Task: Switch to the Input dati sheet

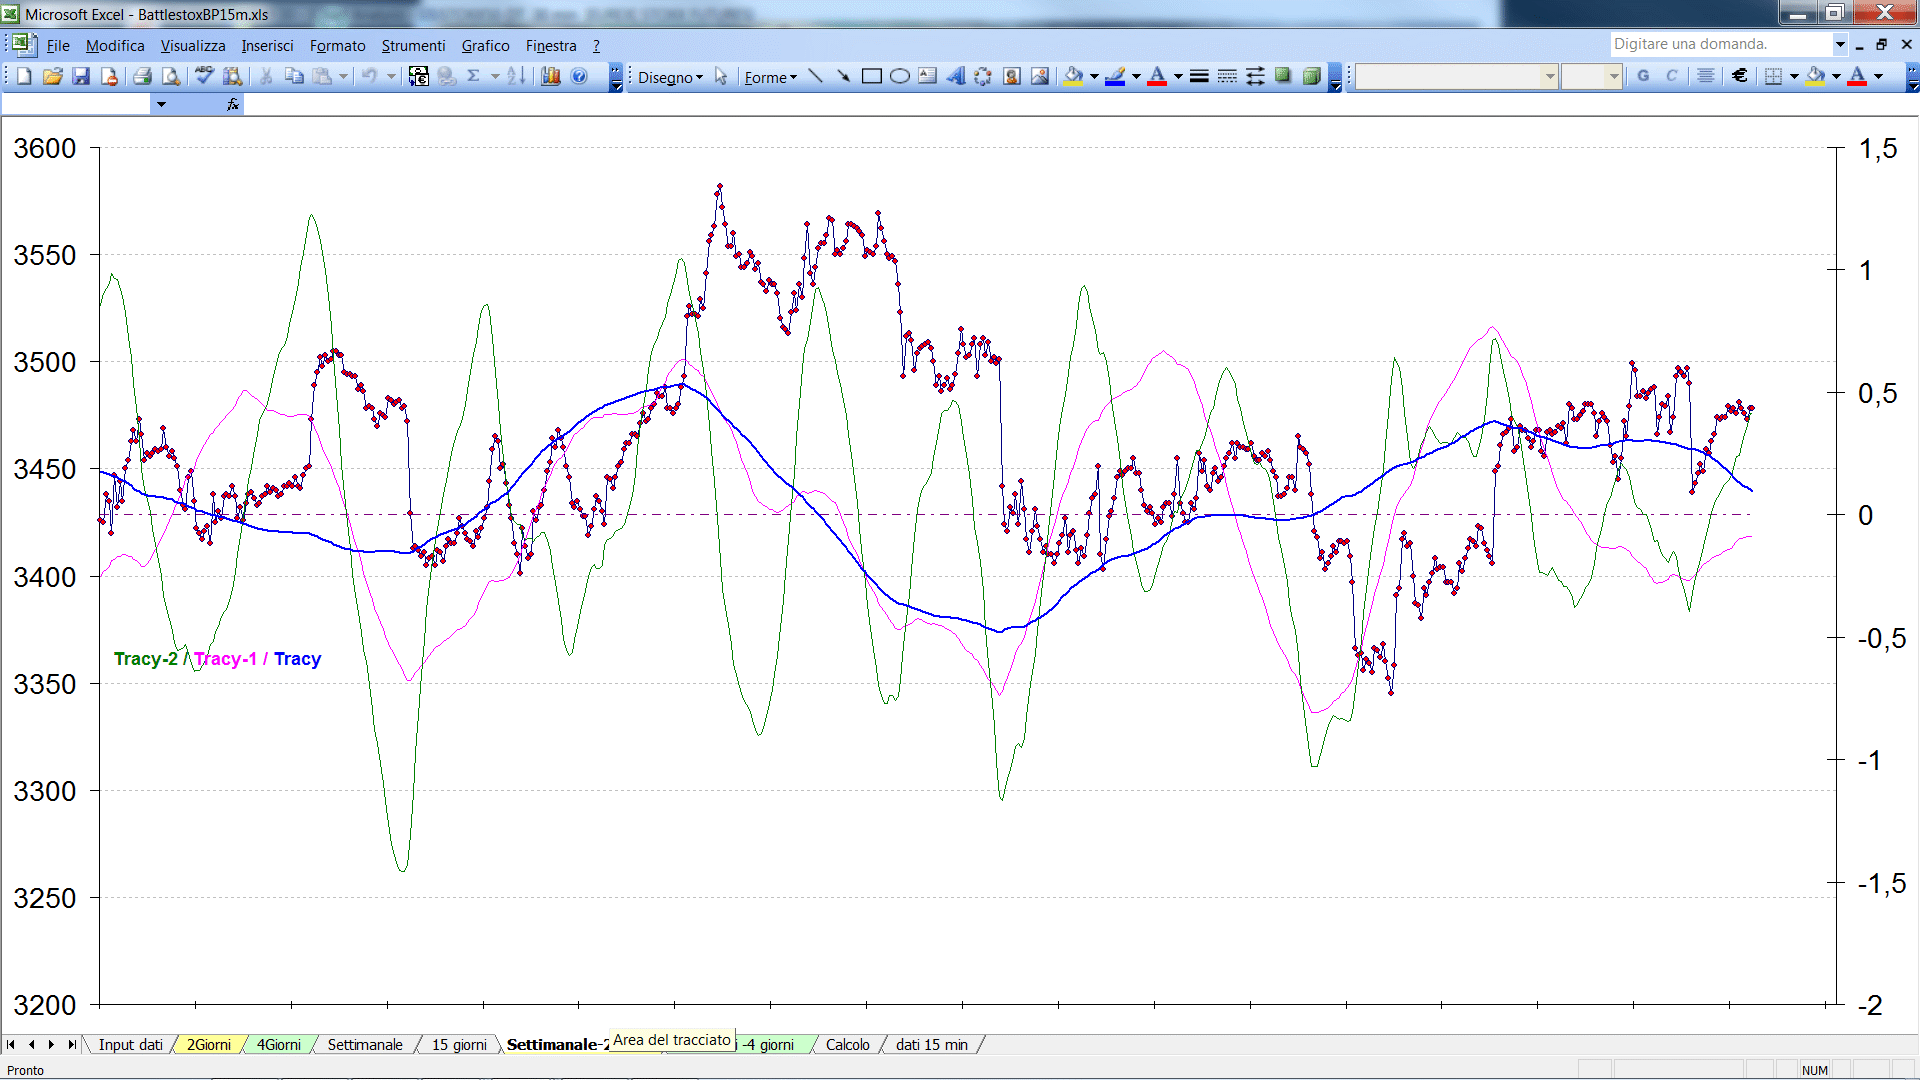Action: pos(130,1044)
